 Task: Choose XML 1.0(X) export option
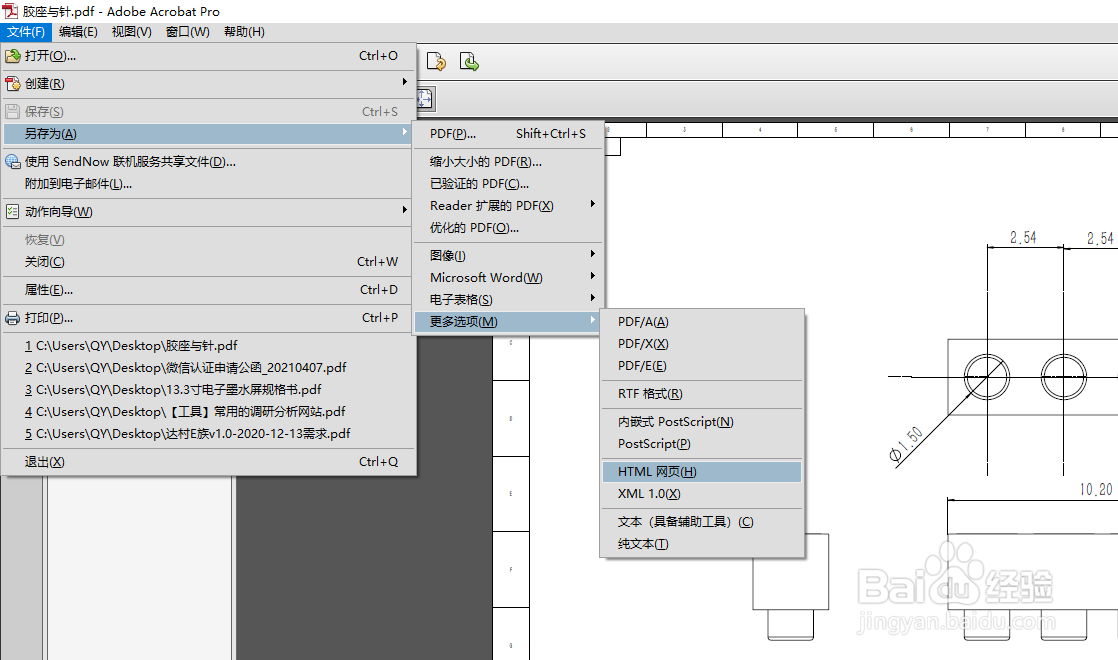pos(702,494)
